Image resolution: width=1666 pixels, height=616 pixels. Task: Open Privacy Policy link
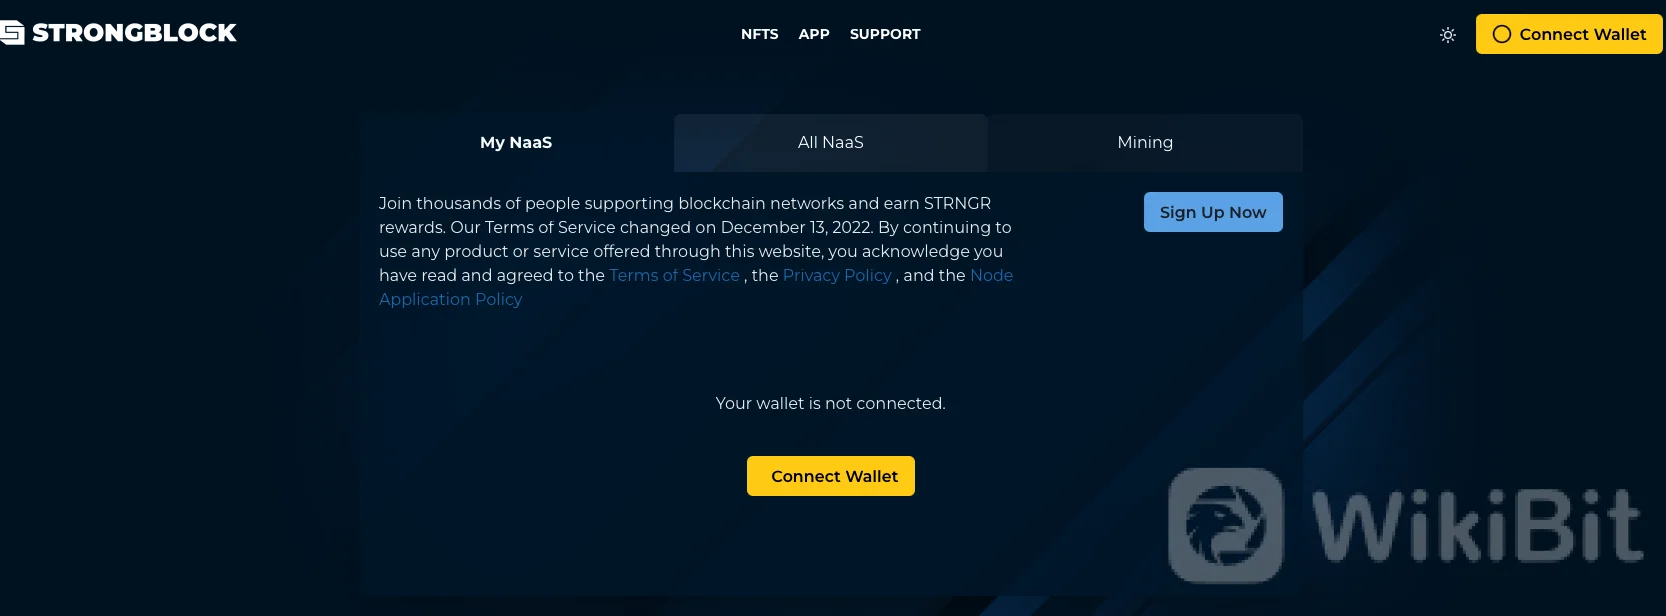click(x=837, y=275)
